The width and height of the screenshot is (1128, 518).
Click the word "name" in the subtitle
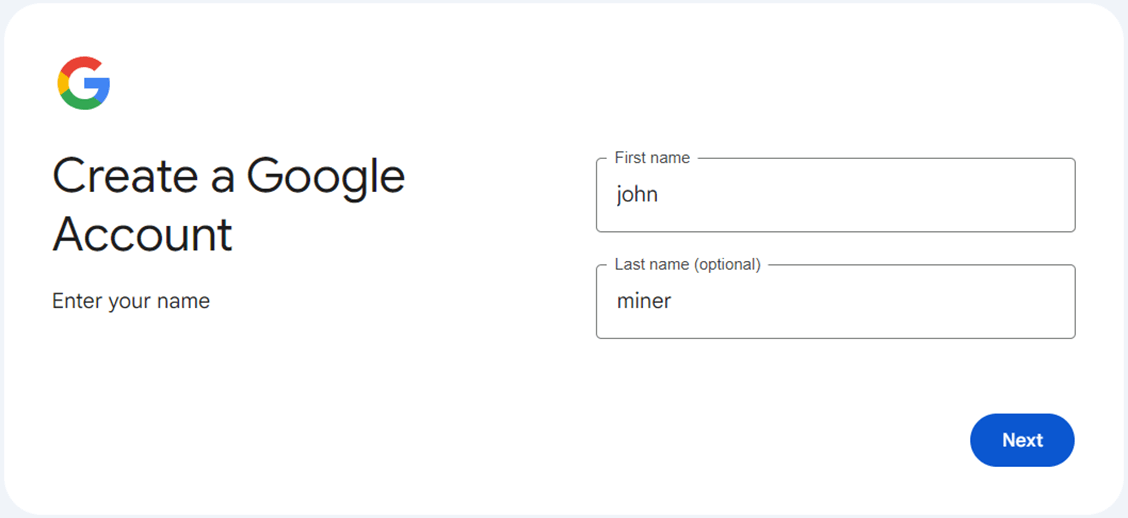(187, 301)
